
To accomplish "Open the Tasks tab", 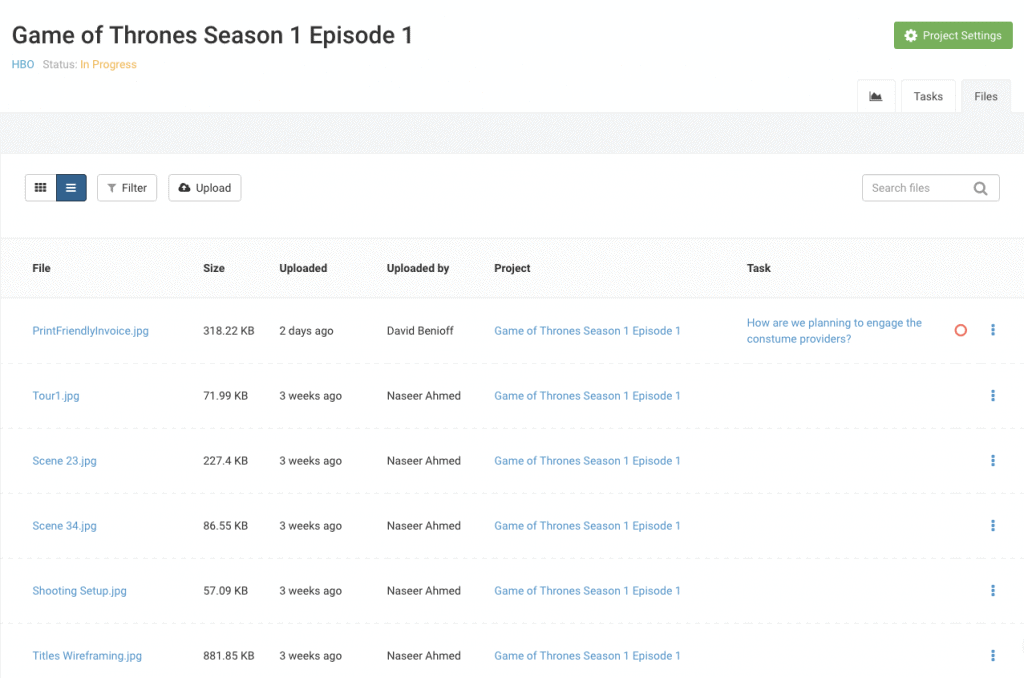I will pyautogui.click(x=928, y=97).
